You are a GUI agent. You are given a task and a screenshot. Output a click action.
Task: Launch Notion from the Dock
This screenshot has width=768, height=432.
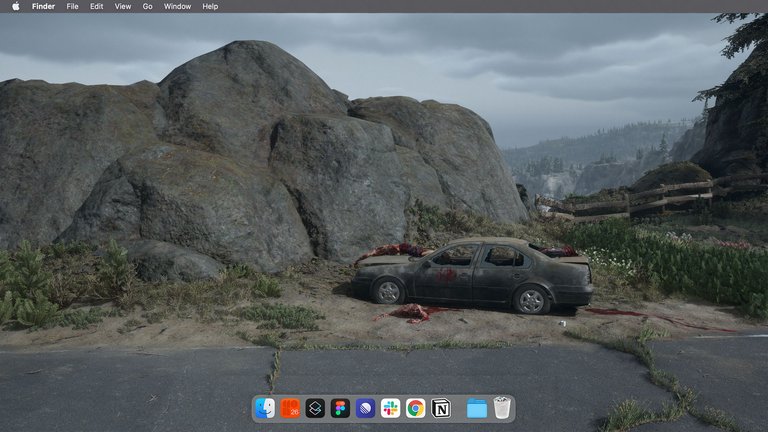click(441, 408)
